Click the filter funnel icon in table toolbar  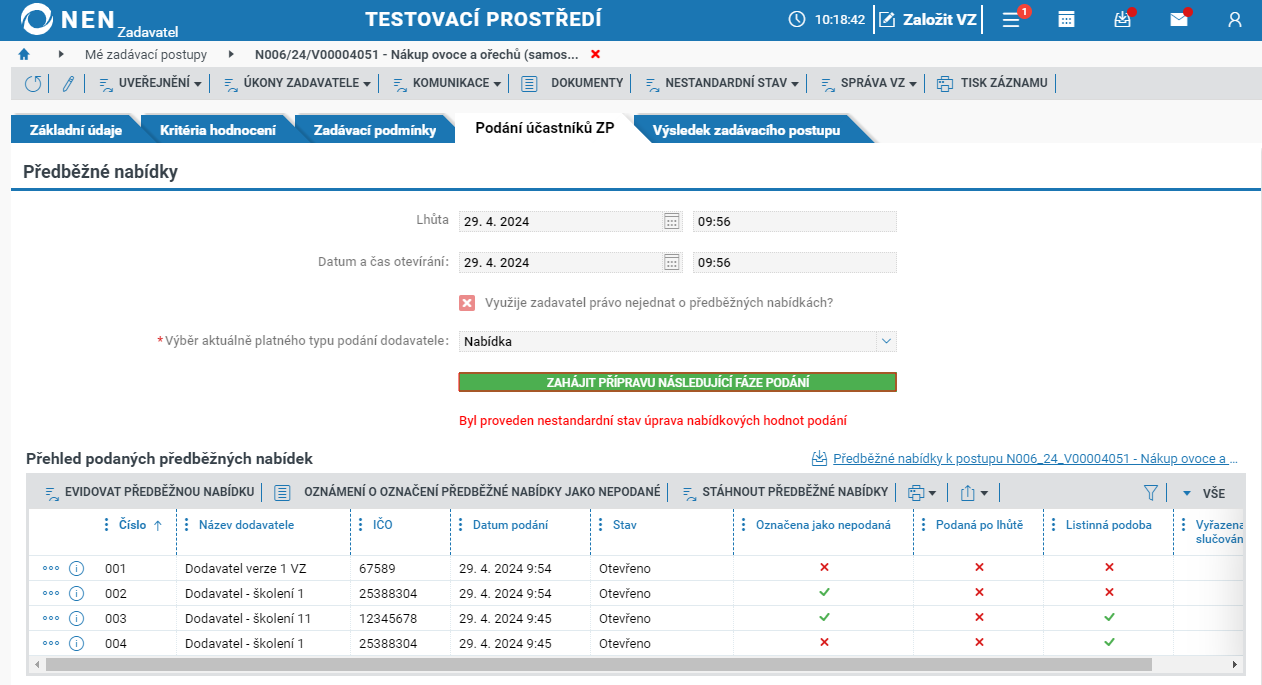pyautogui.click(x=1151, y=493)
